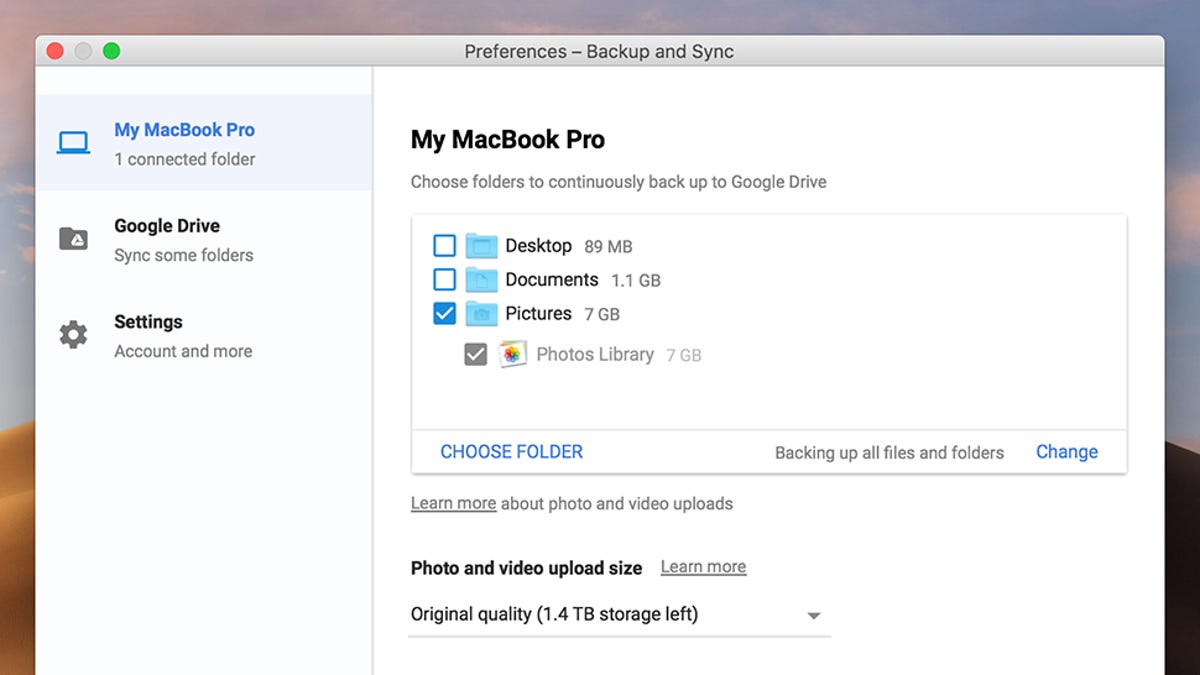Enable the Documents folder checkbox
Image resolution: width=1200 pixels, height=675 pixels.
(444, 279)
